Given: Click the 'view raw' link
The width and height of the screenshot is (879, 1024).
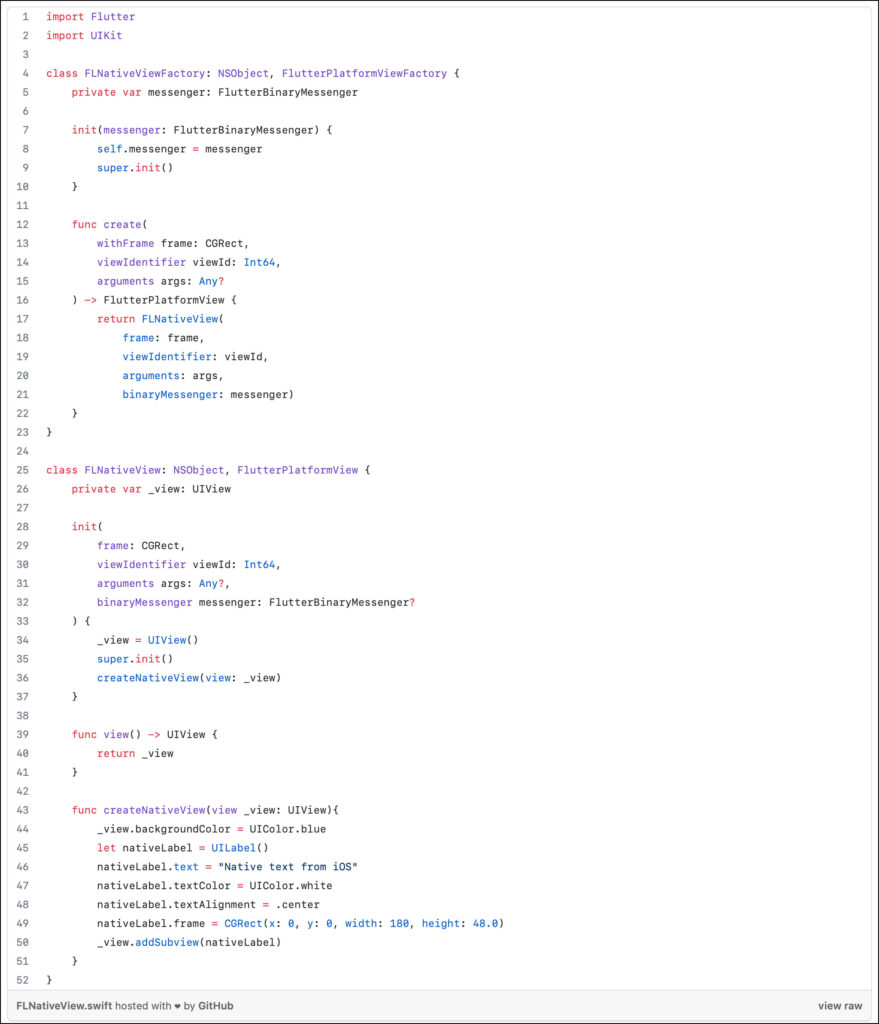Looking at the screenshot, I should coord(840,1006).
